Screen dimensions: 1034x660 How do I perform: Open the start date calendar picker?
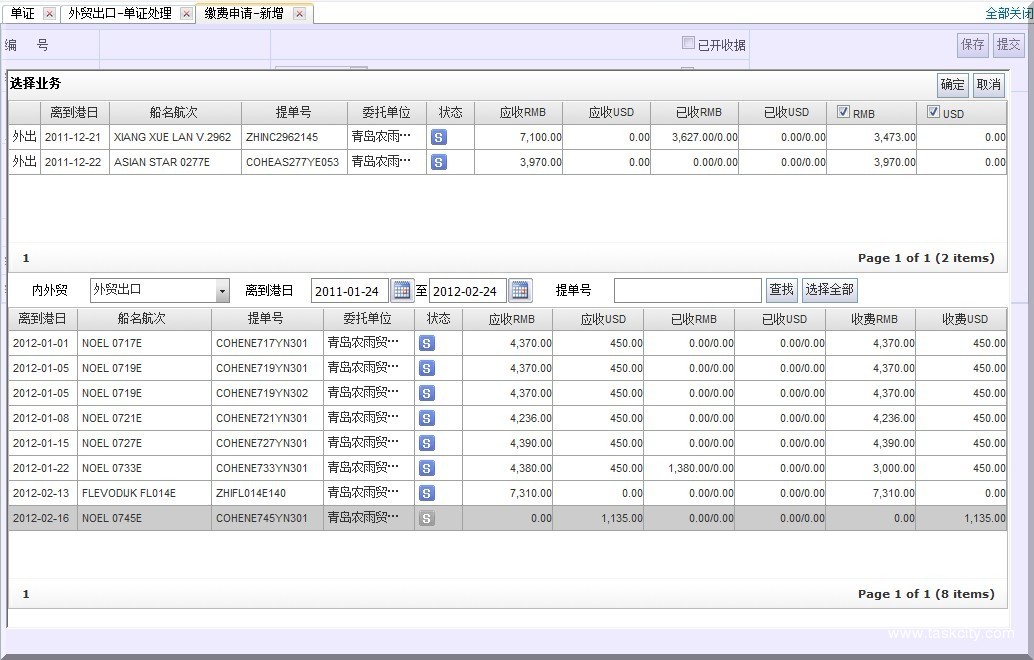point(402,289)
